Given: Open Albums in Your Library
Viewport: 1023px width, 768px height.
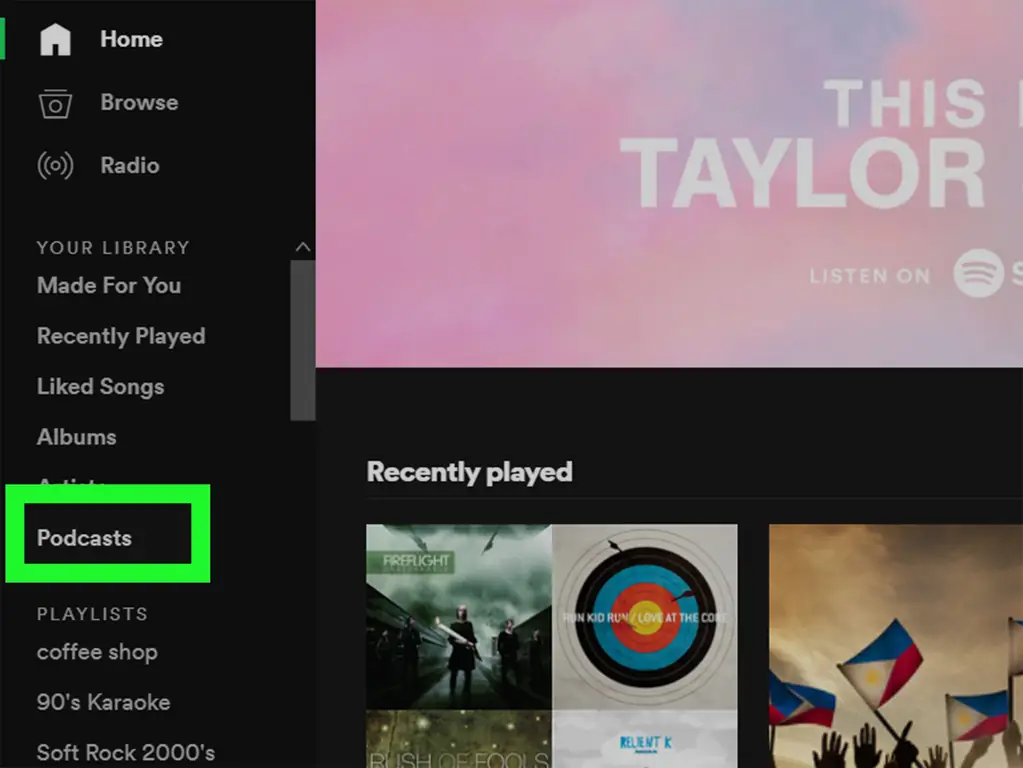Looking at the screenshot, I should 76,437.
